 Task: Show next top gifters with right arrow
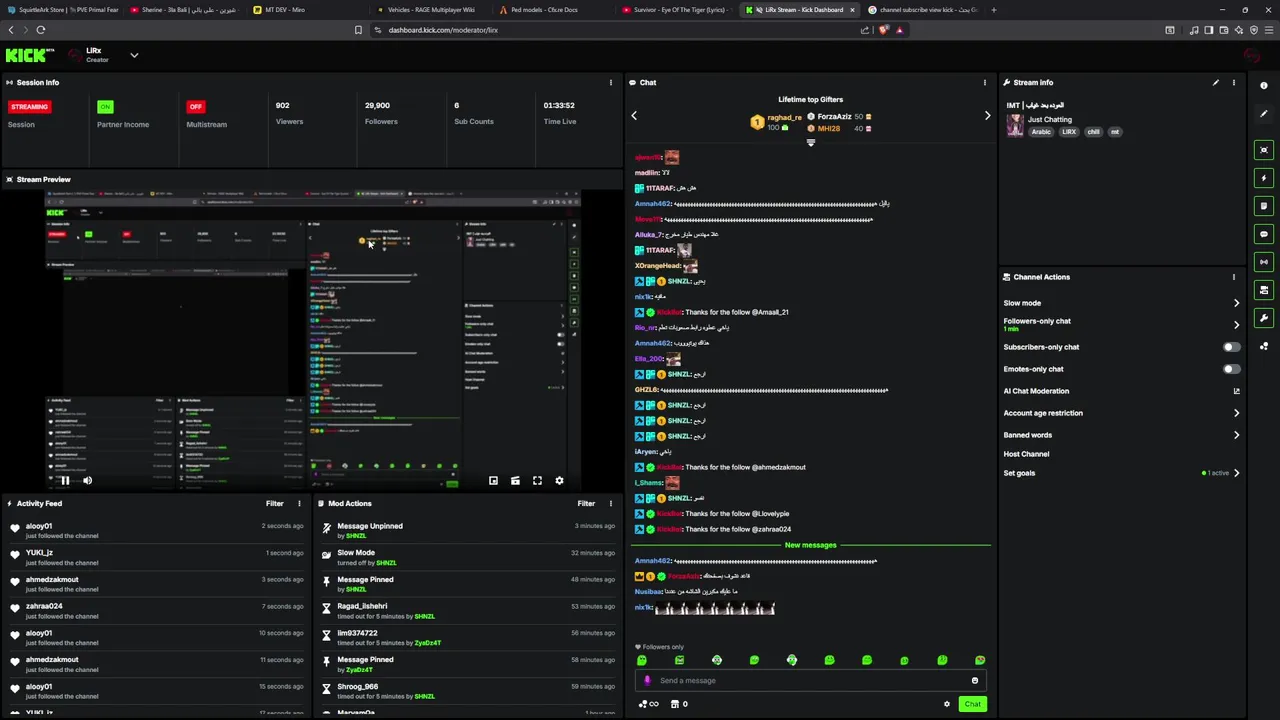click(987, 116)
